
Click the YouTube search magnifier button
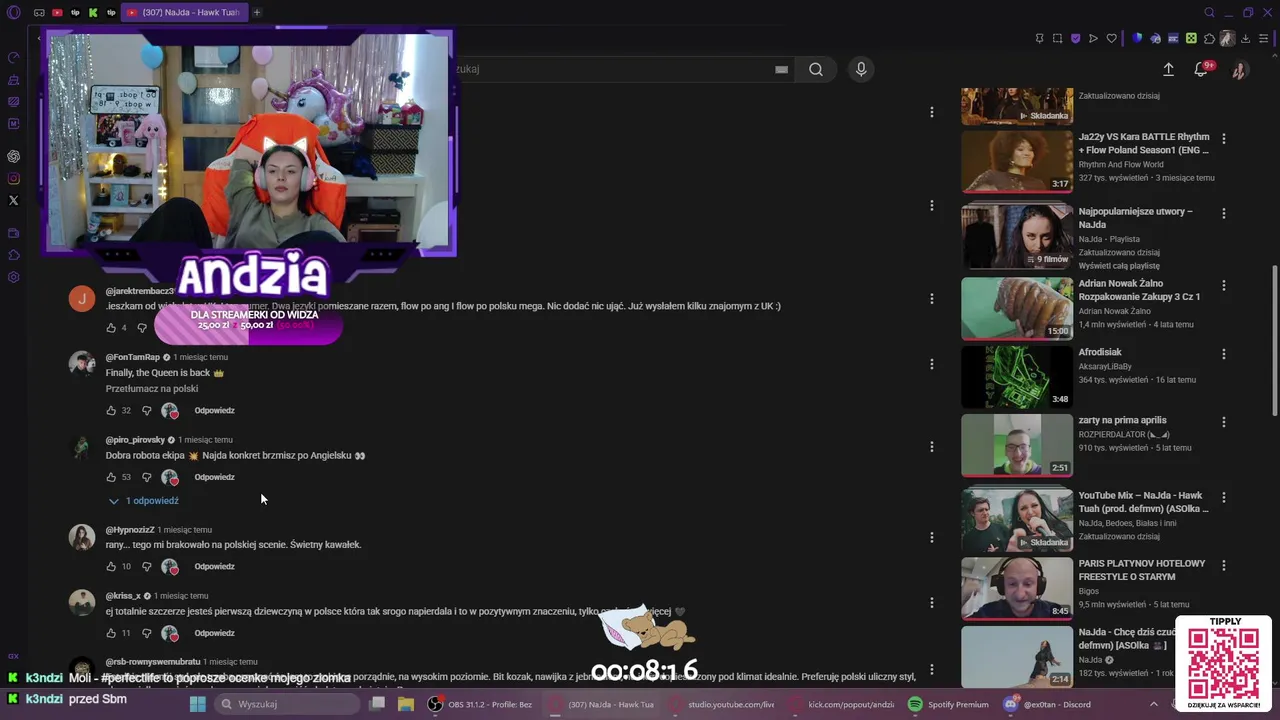pos(816,69)
